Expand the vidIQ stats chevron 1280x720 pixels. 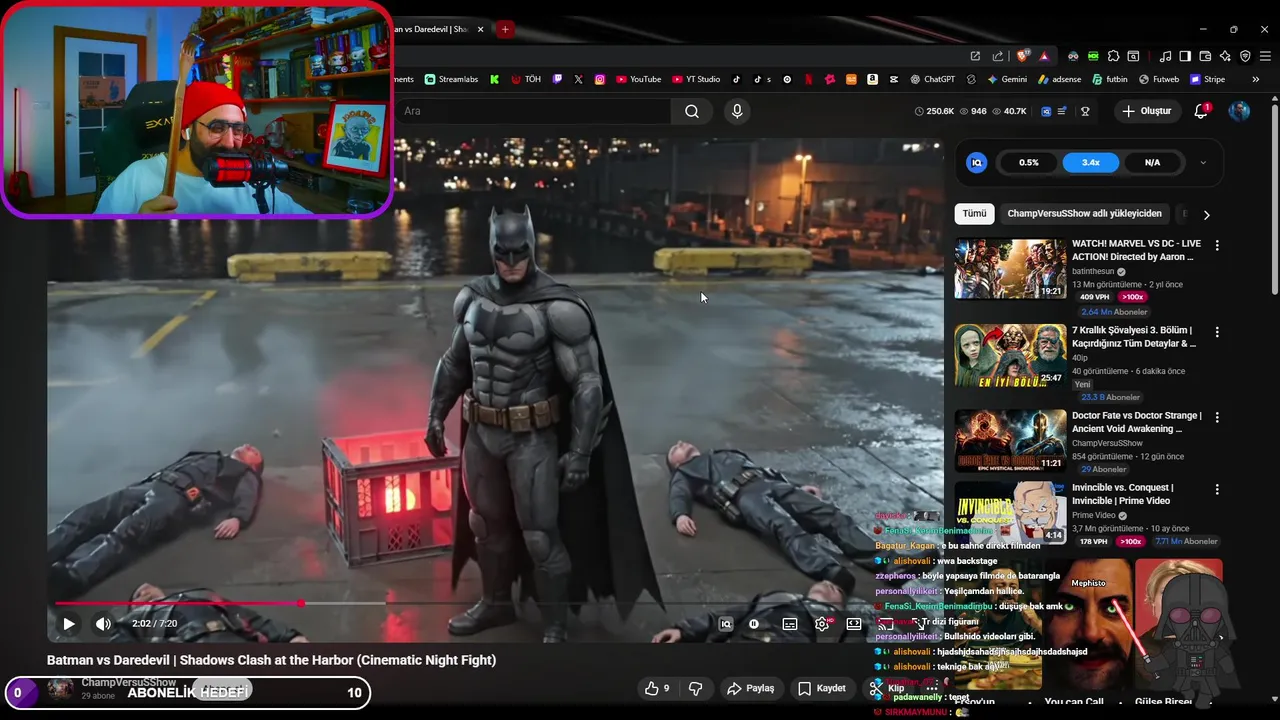tap(1203, 162)
